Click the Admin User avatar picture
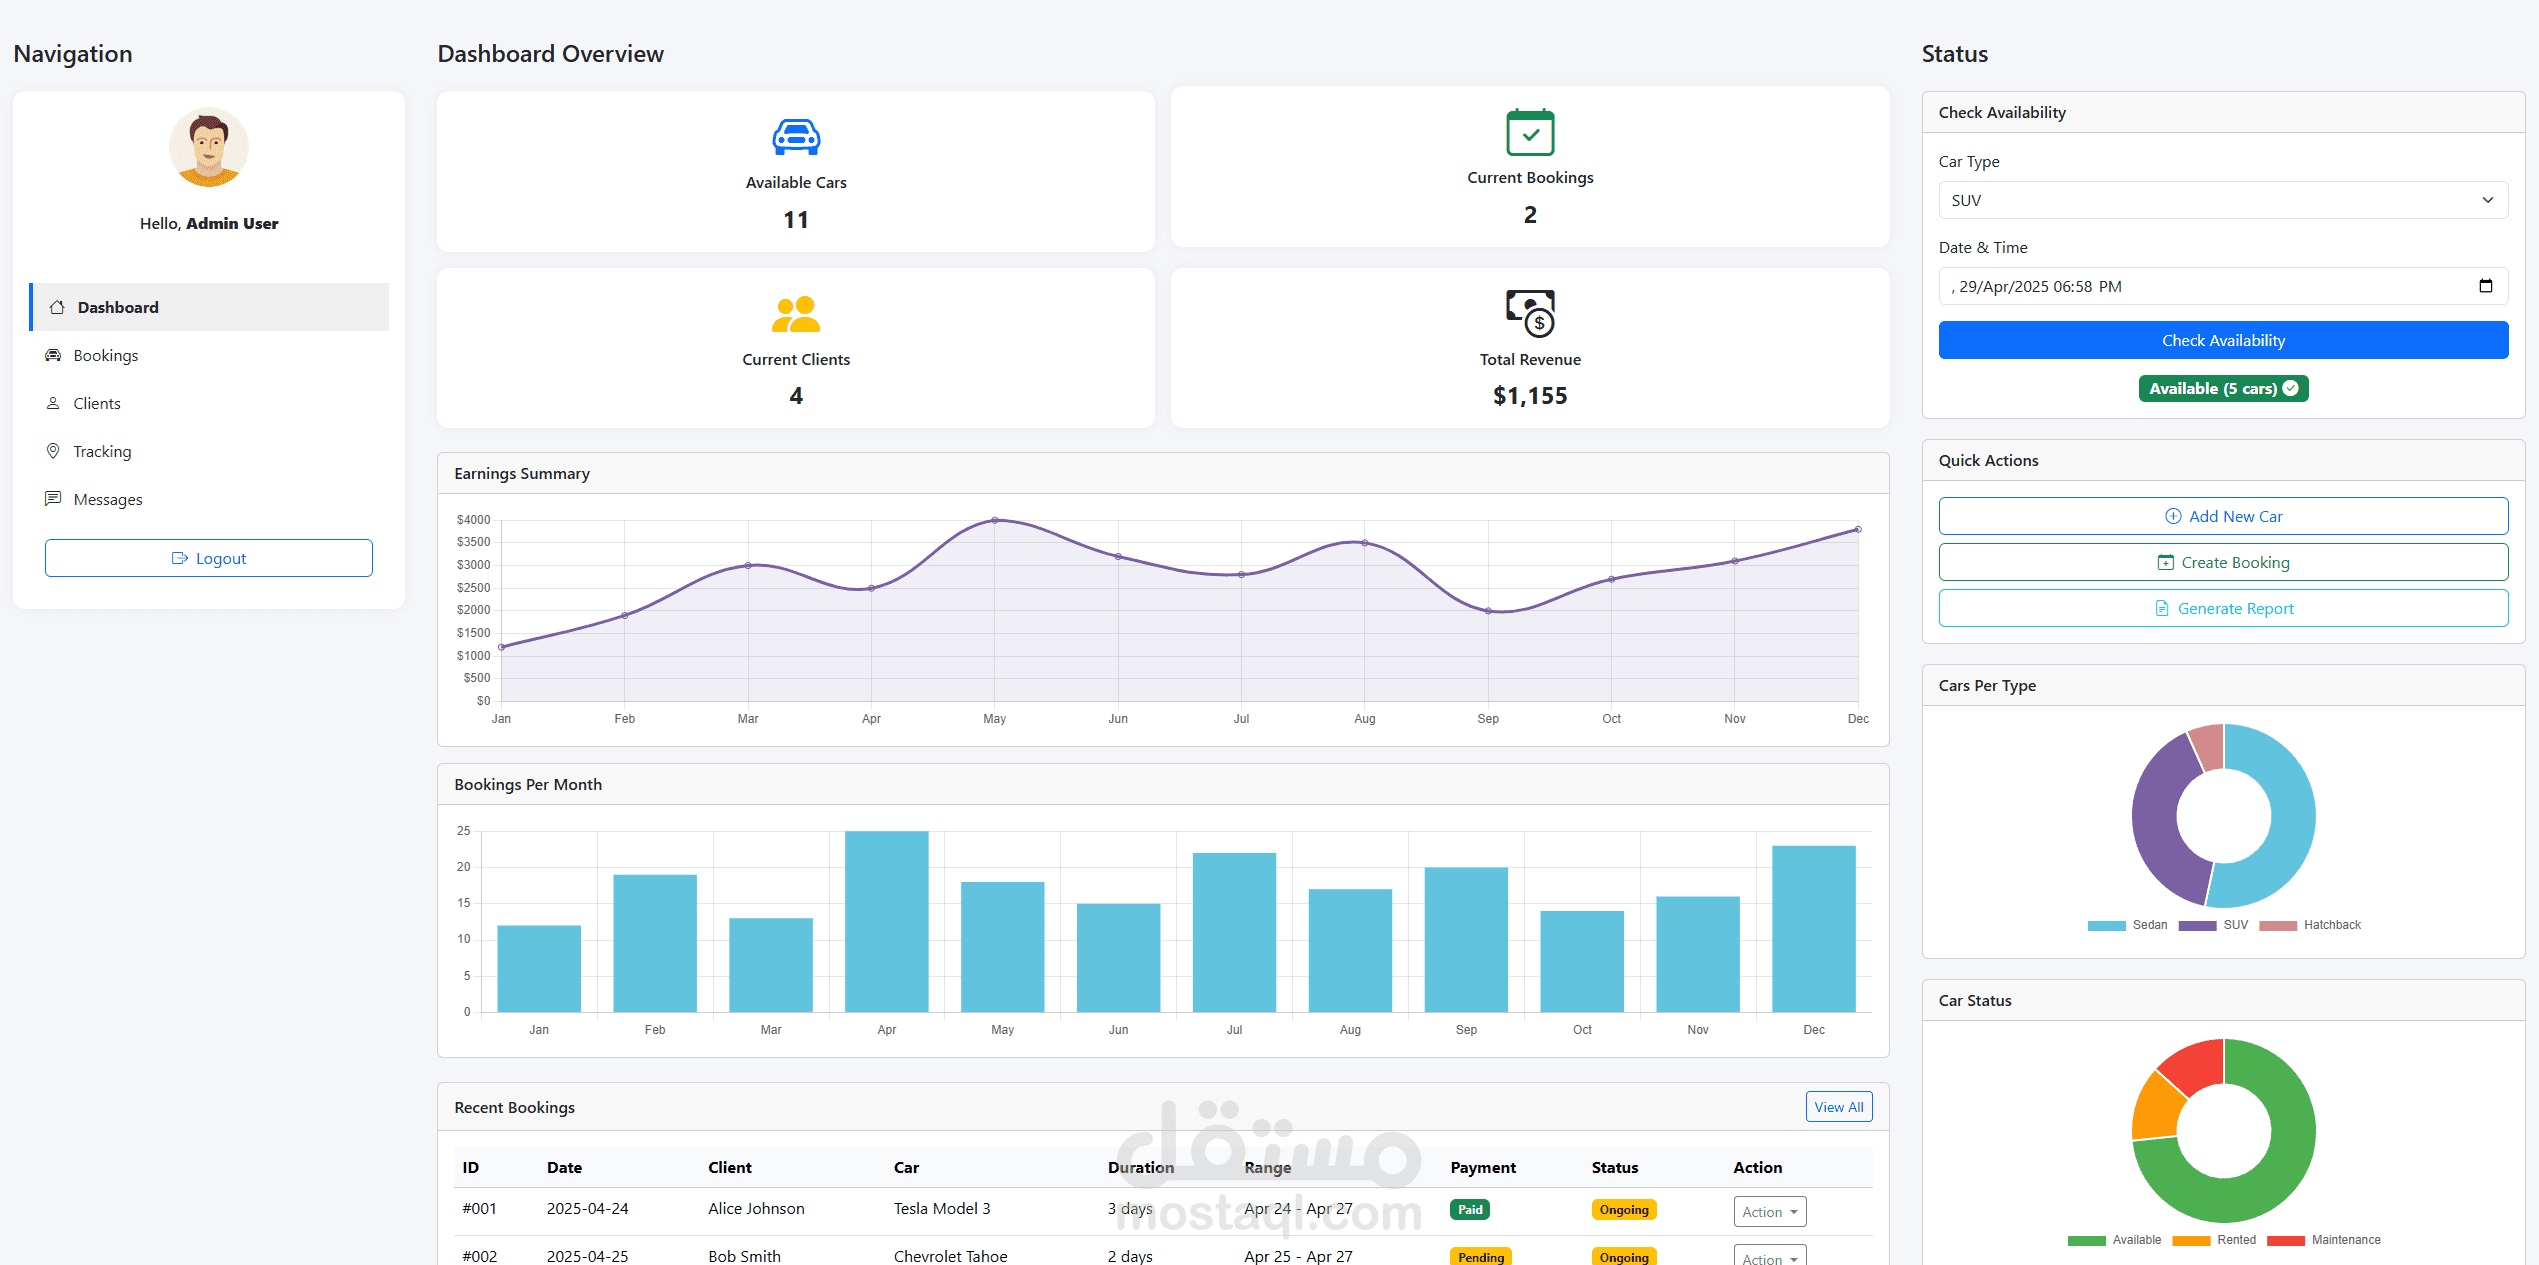Viewport: 2539px width, 1265px height. click(x=208, y=148)
